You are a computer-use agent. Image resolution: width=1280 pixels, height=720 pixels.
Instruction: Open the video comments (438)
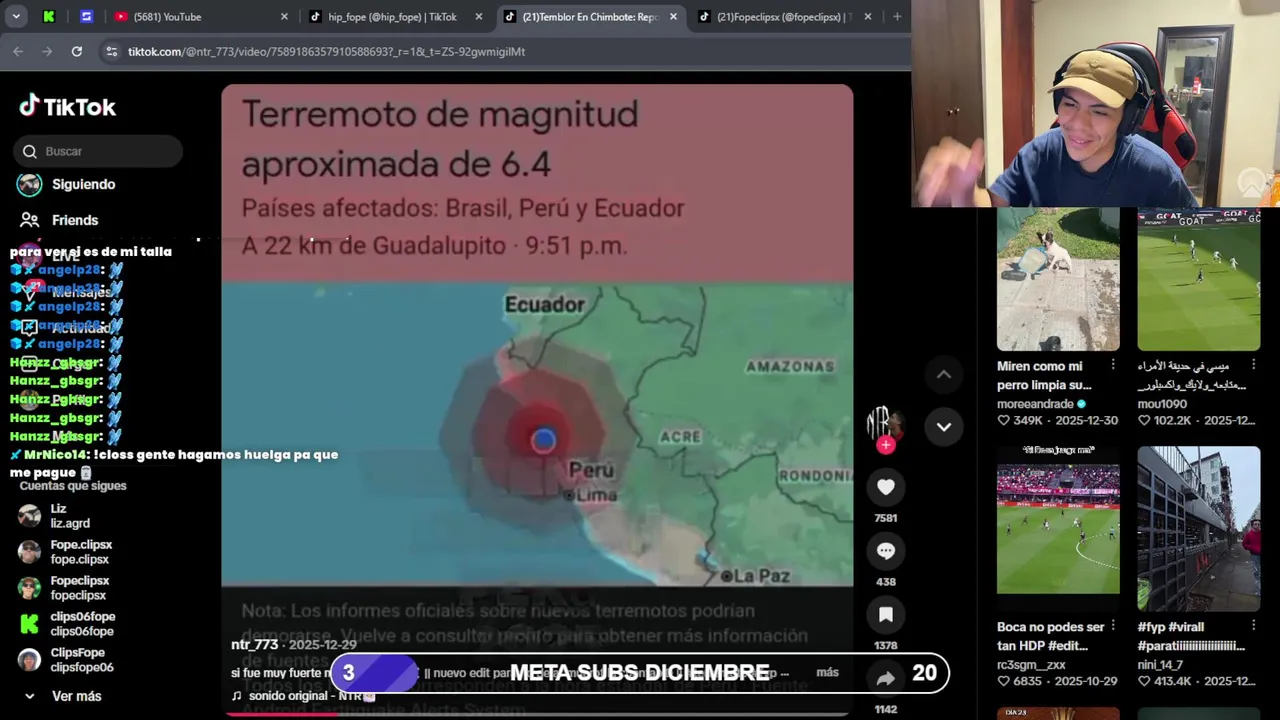click(x=885, y=551)
